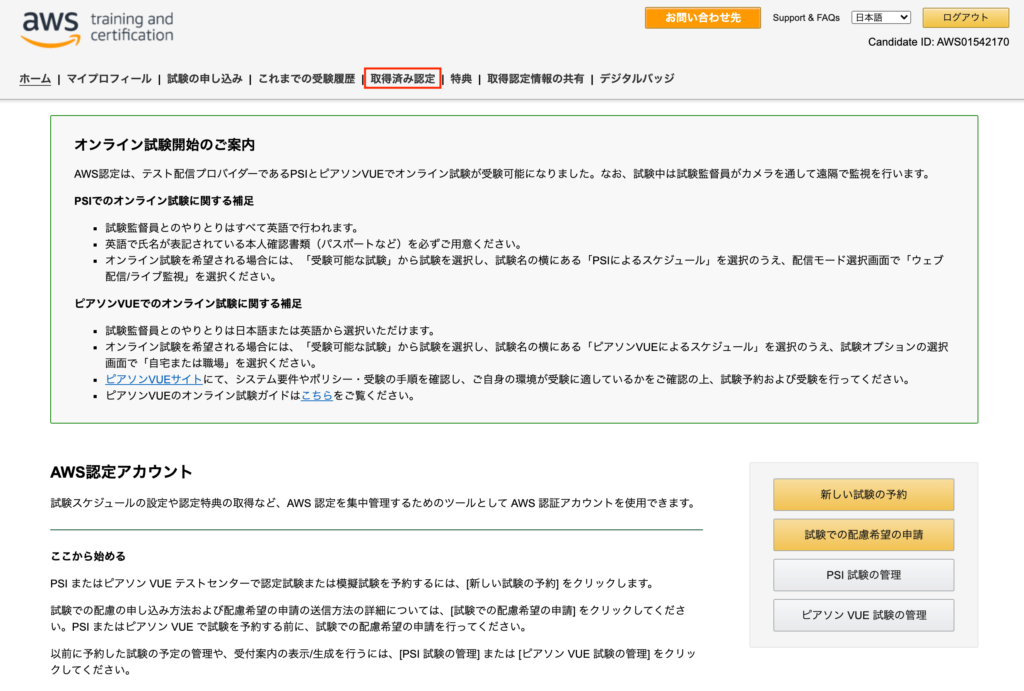
Task: Click the 試験での配慮希望の申請 button
Action: (863, 535)
